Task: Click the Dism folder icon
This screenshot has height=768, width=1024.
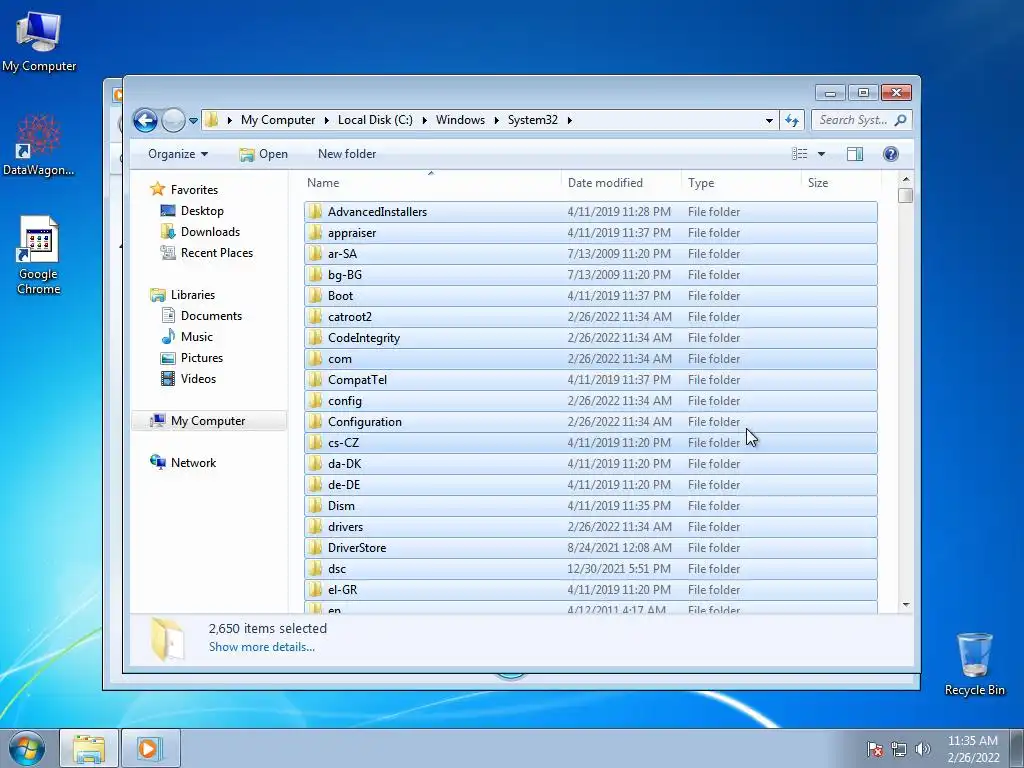Action: [x=315, y=505]
